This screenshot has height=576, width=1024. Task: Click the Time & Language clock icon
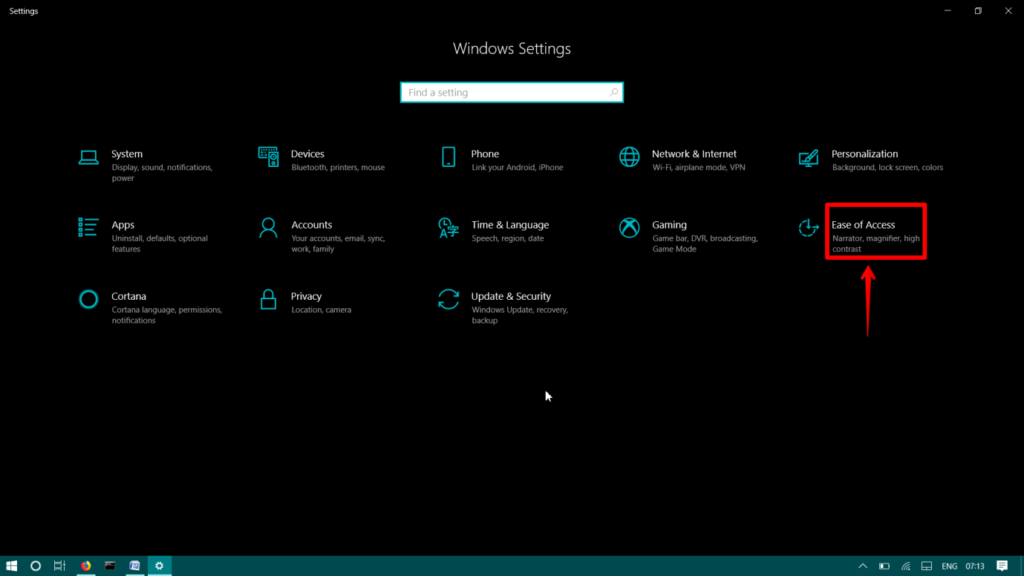pyautogui.click(x=449, y=228)
